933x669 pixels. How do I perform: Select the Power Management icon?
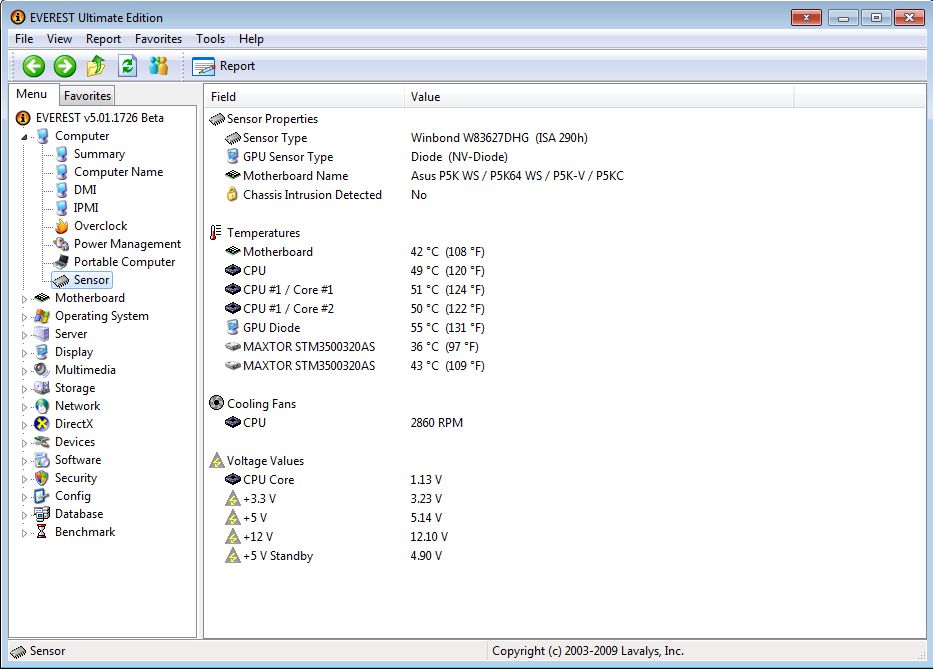click(x=62, y=244)
